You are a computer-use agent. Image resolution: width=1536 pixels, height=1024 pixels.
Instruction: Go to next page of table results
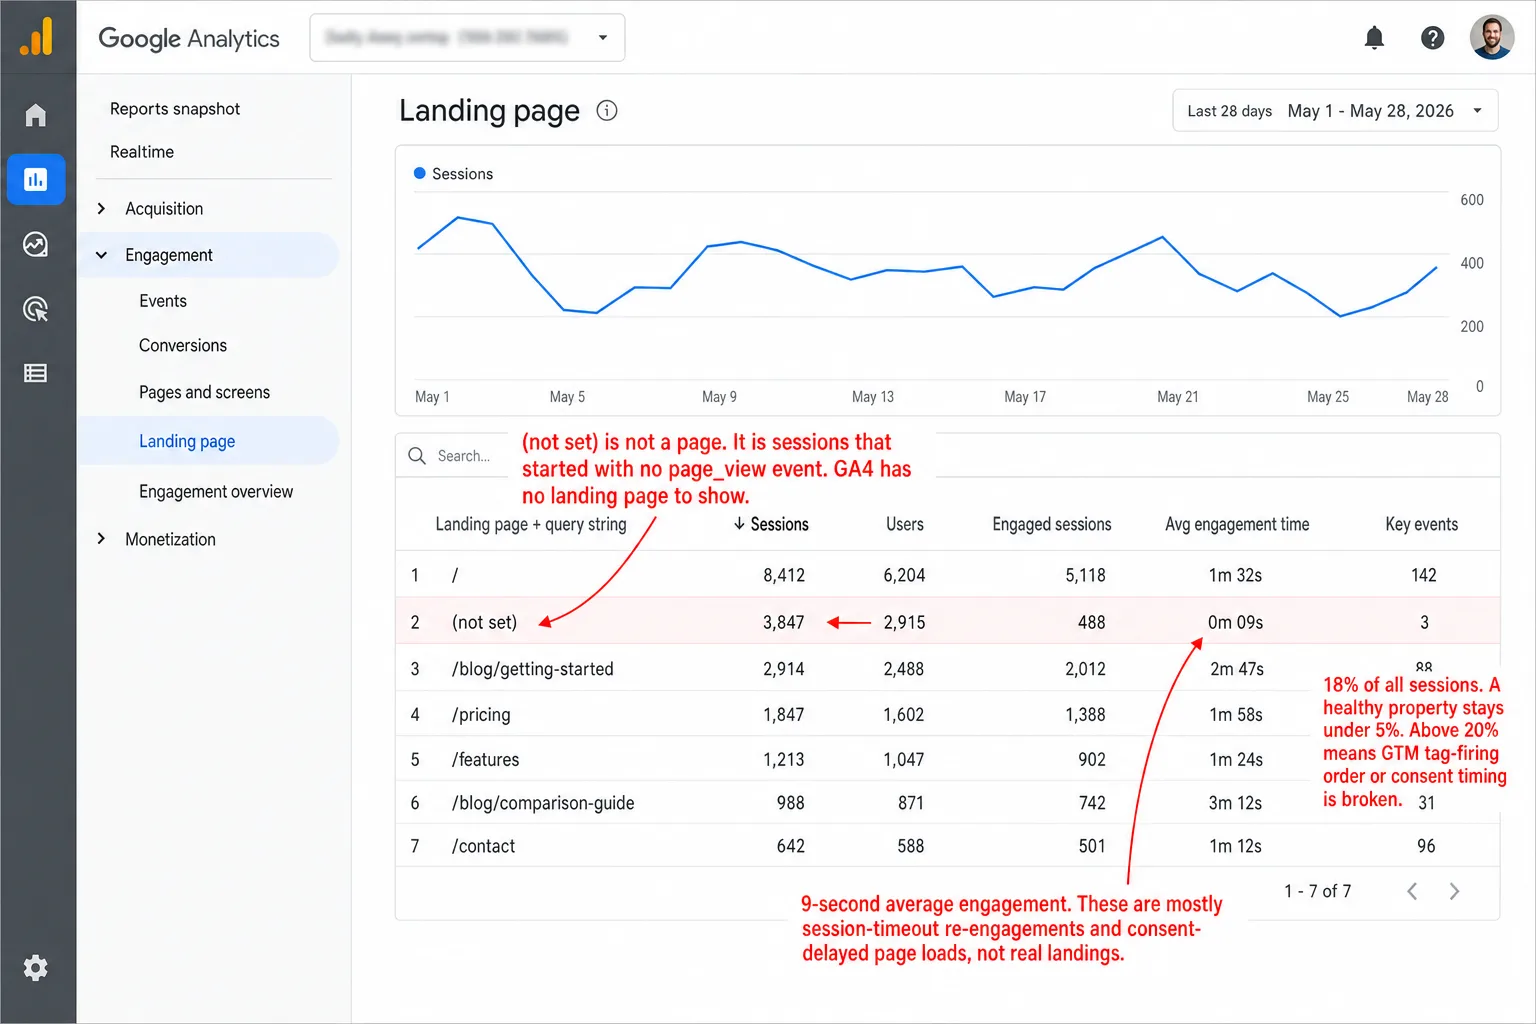1454,891
